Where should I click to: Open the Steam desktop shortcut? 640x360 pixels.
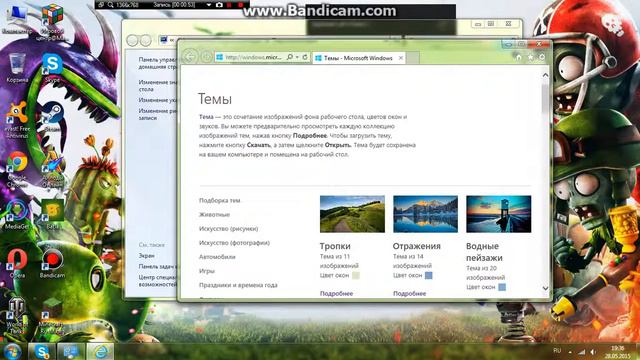coord(52,117)
